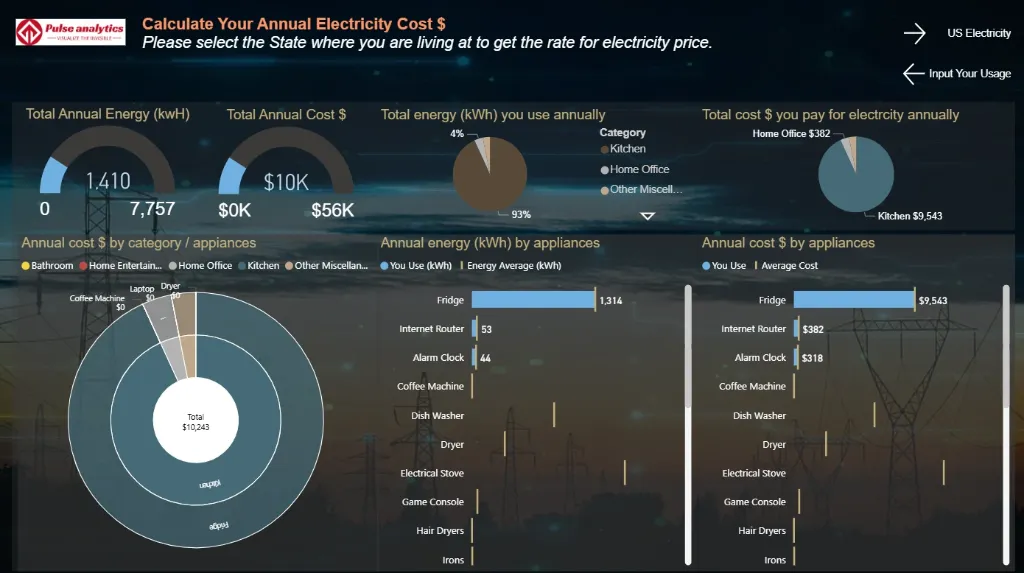Go to Input Your Usage page
Screen dimensions: 1024x573
pyautogui.click(x=969, y=73)
